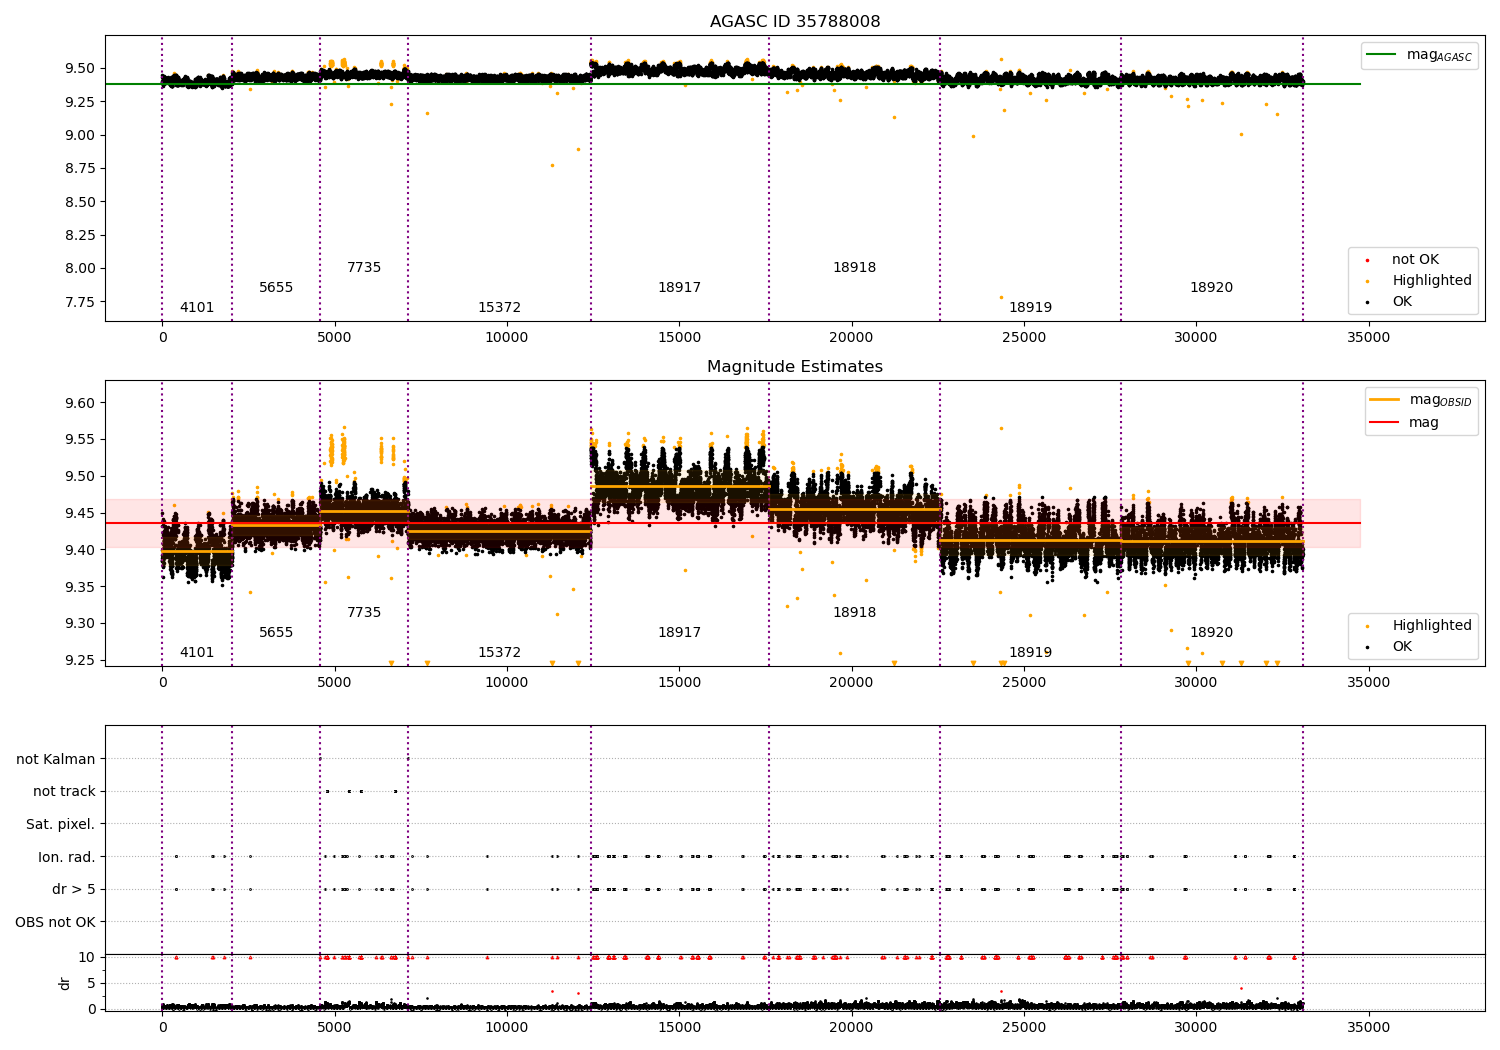Click the rotated 'dr' axis label

click(x=65, y=983)
